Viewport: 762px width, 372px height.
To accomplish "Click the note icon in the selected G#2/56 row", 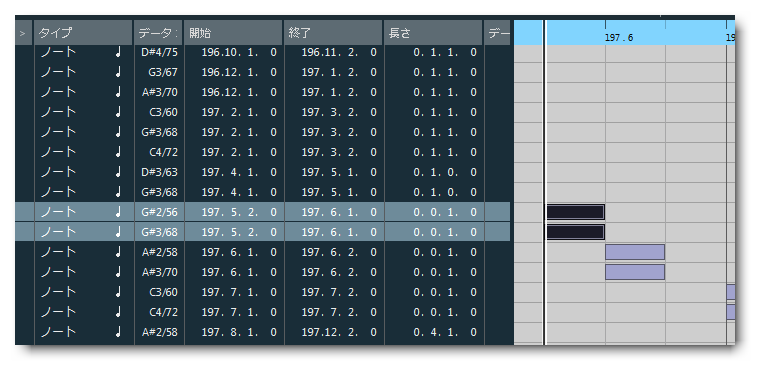I will pos(118,212).
